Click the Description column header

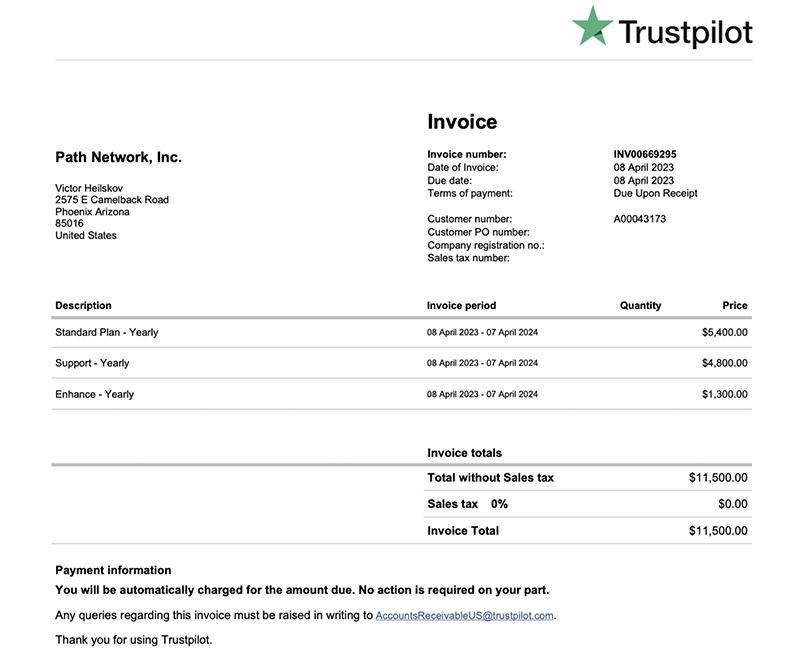[x=83, y=305]
